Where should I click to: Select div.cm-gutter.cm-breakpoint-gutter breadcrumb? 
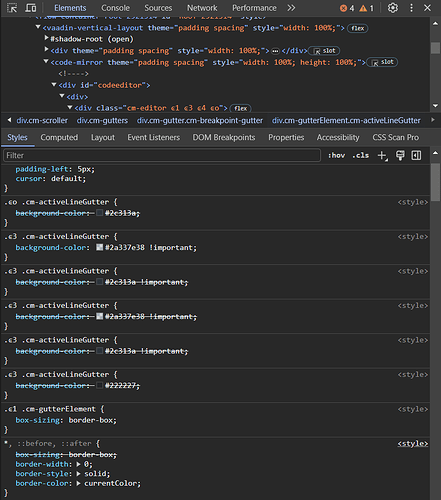200,121
